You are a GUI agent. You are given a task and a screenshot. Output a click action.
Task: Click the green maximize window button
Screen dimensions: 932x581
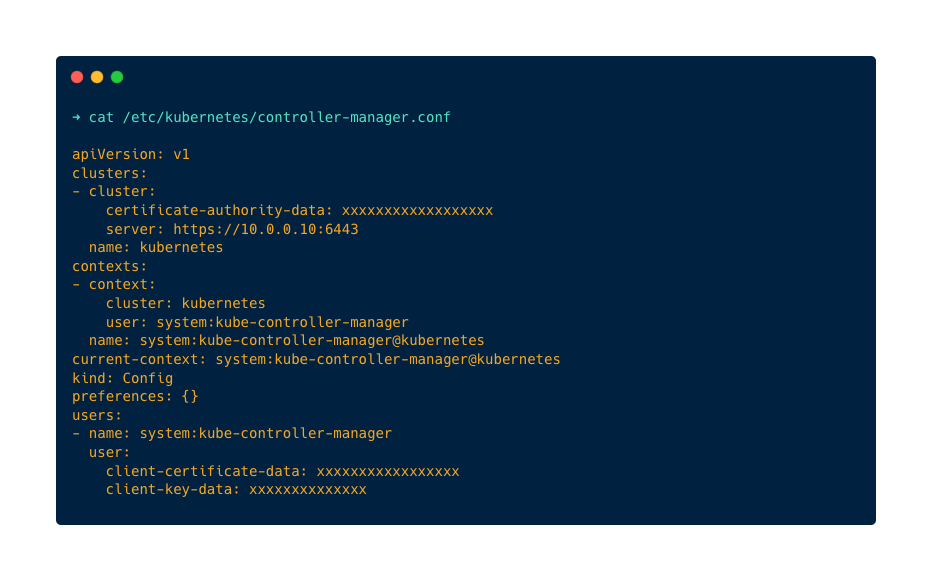pyautogui.click(x=117, y=77)
